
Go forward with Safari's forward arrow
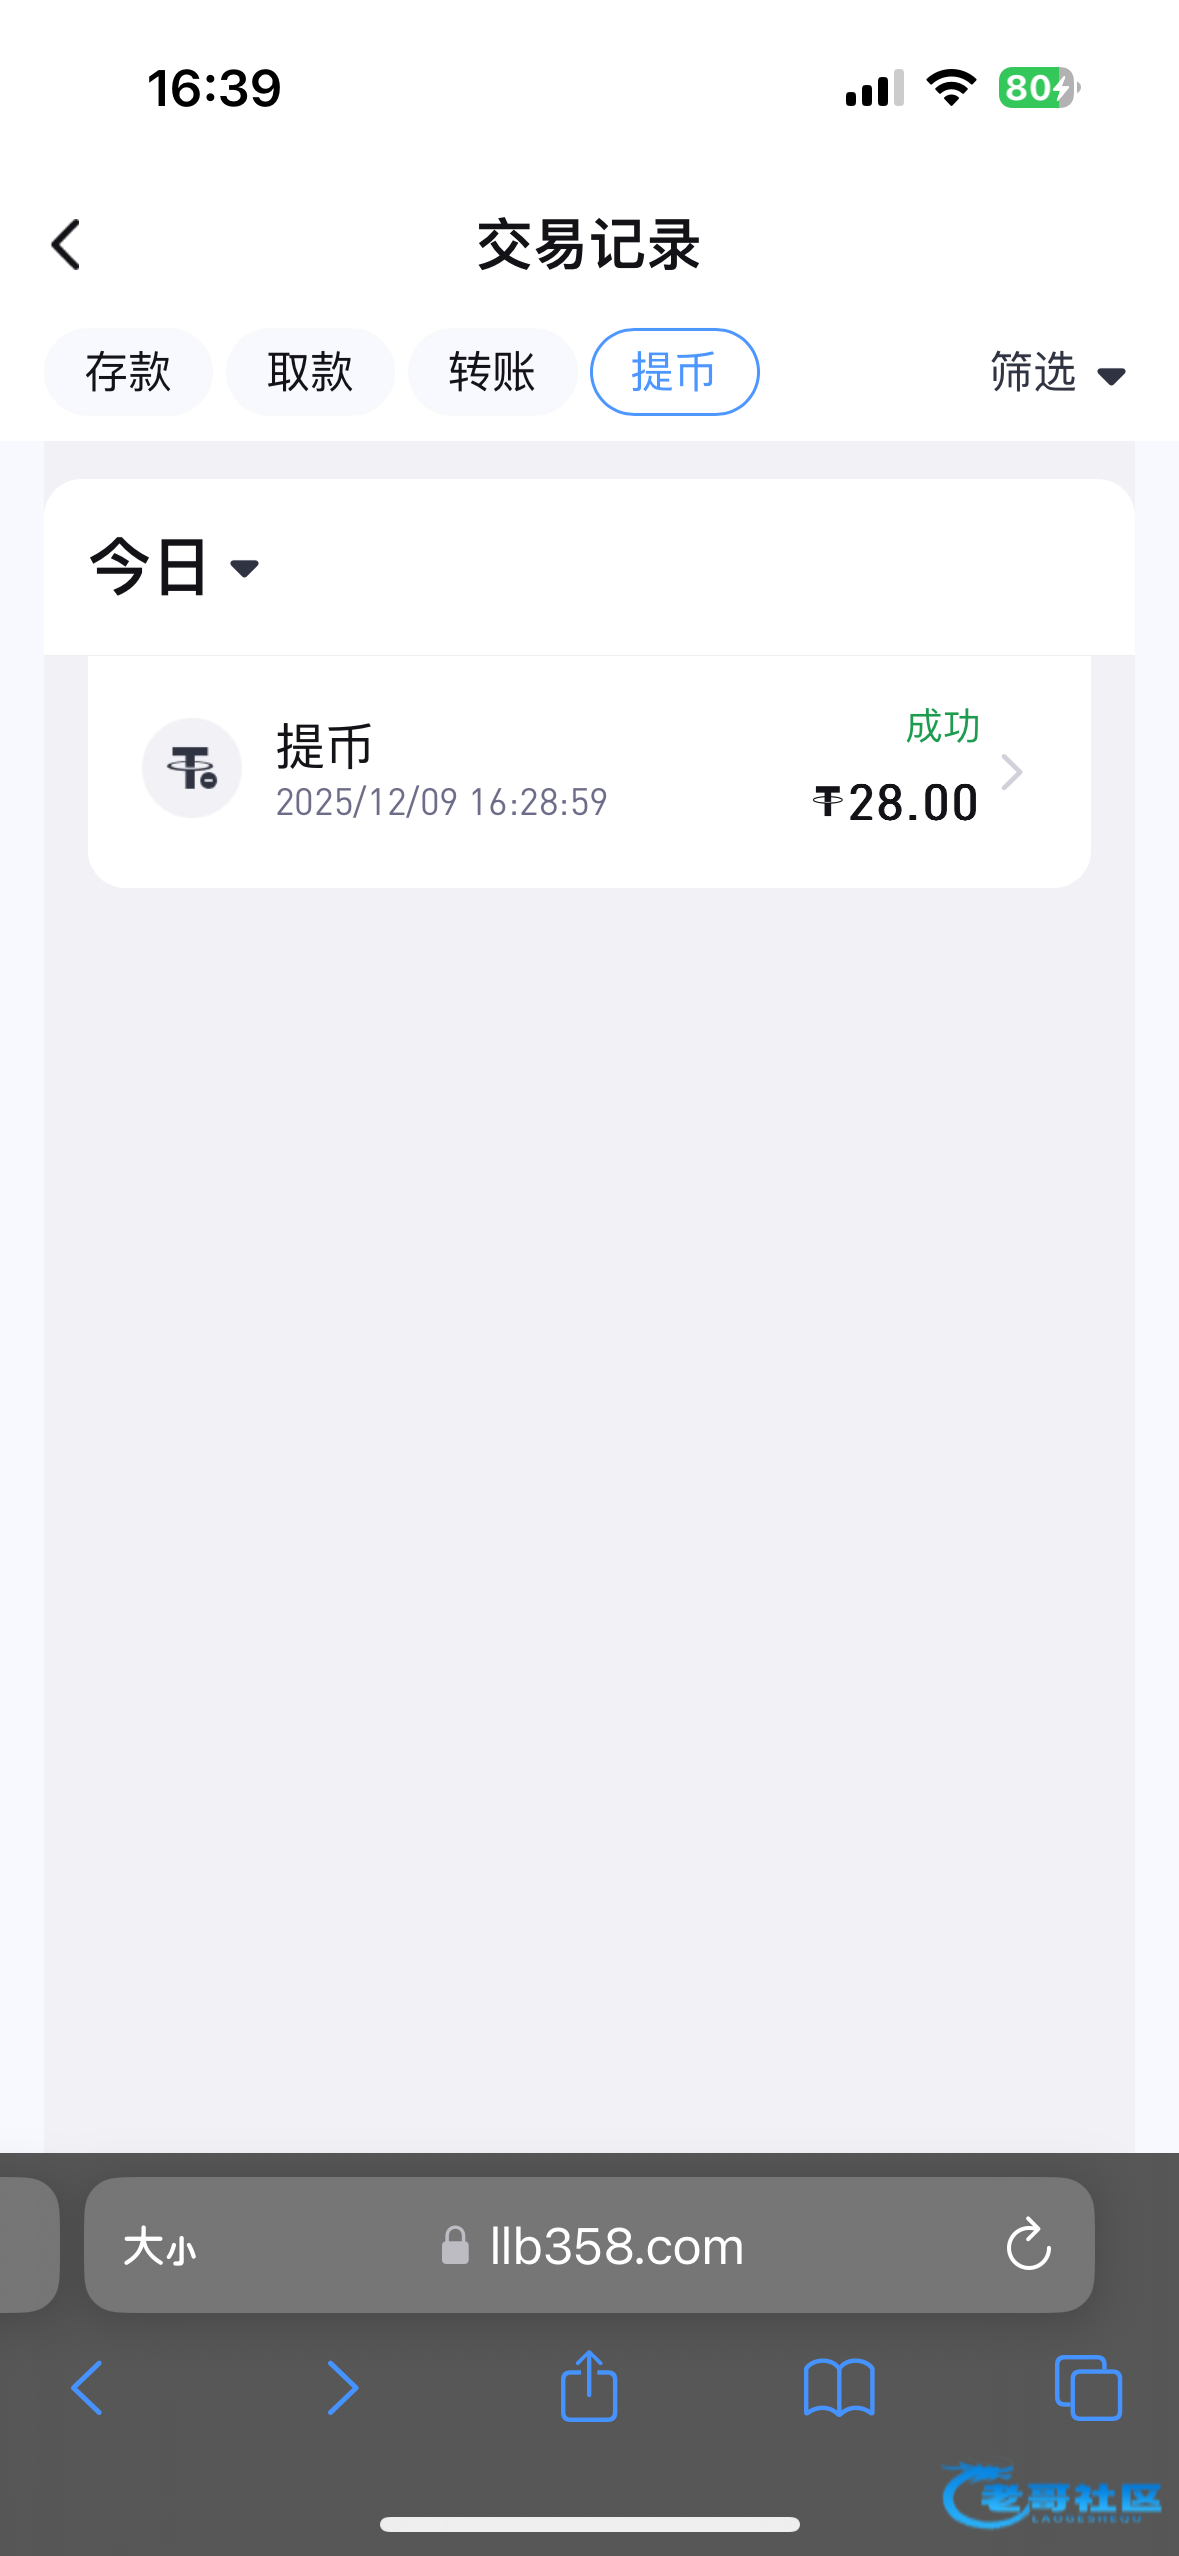[342, 2387]
